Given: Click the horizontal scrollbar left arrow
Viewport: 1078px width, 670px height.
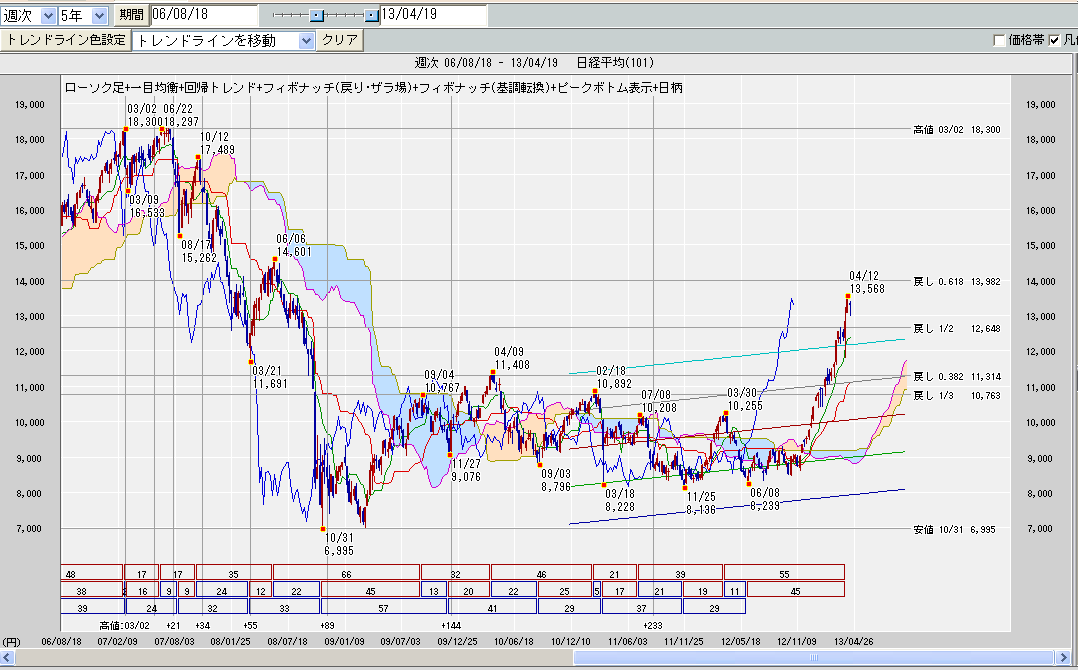Looking at the screenshot, I should coord(7,658).
